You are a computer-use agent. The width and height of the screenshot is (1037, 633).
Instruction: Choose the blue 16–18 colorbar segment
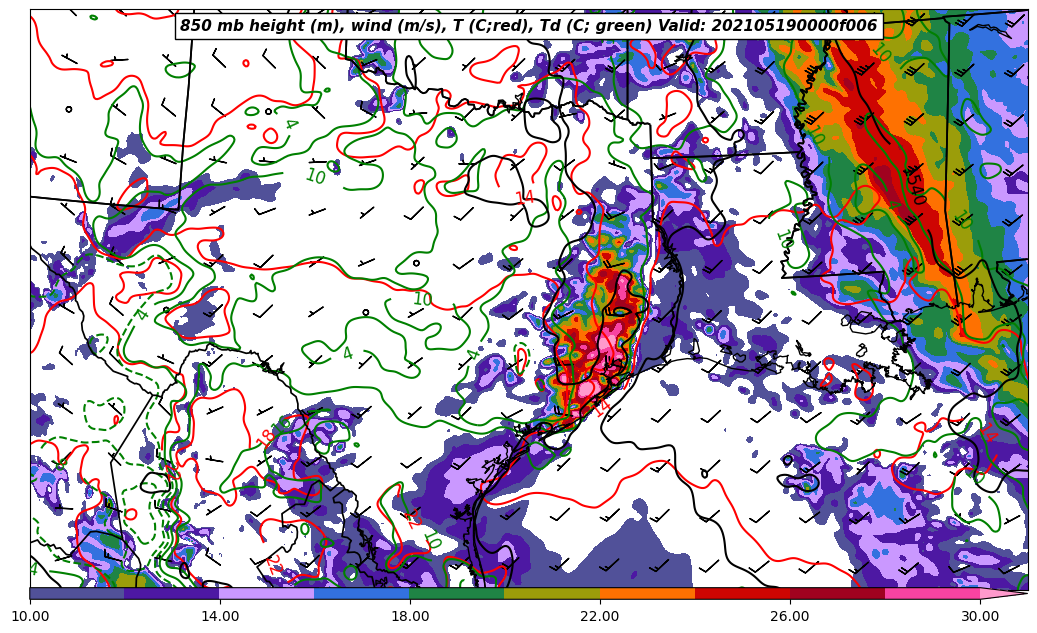click(361, 594)
